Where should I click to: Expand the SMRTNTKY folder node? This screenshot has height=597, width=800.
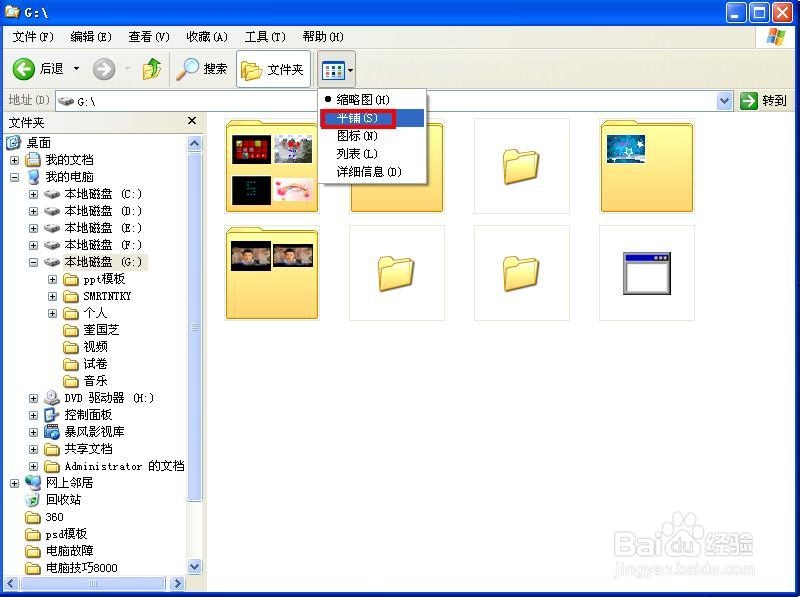point(52,296)
